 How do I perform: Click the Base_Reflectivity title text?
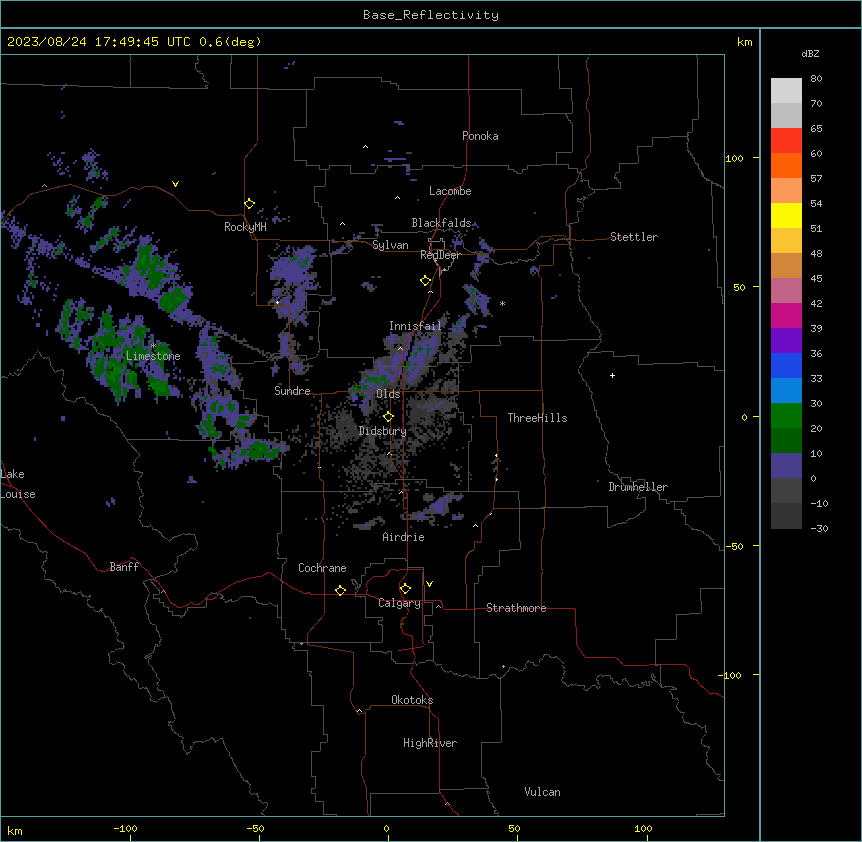pos(431,15)
